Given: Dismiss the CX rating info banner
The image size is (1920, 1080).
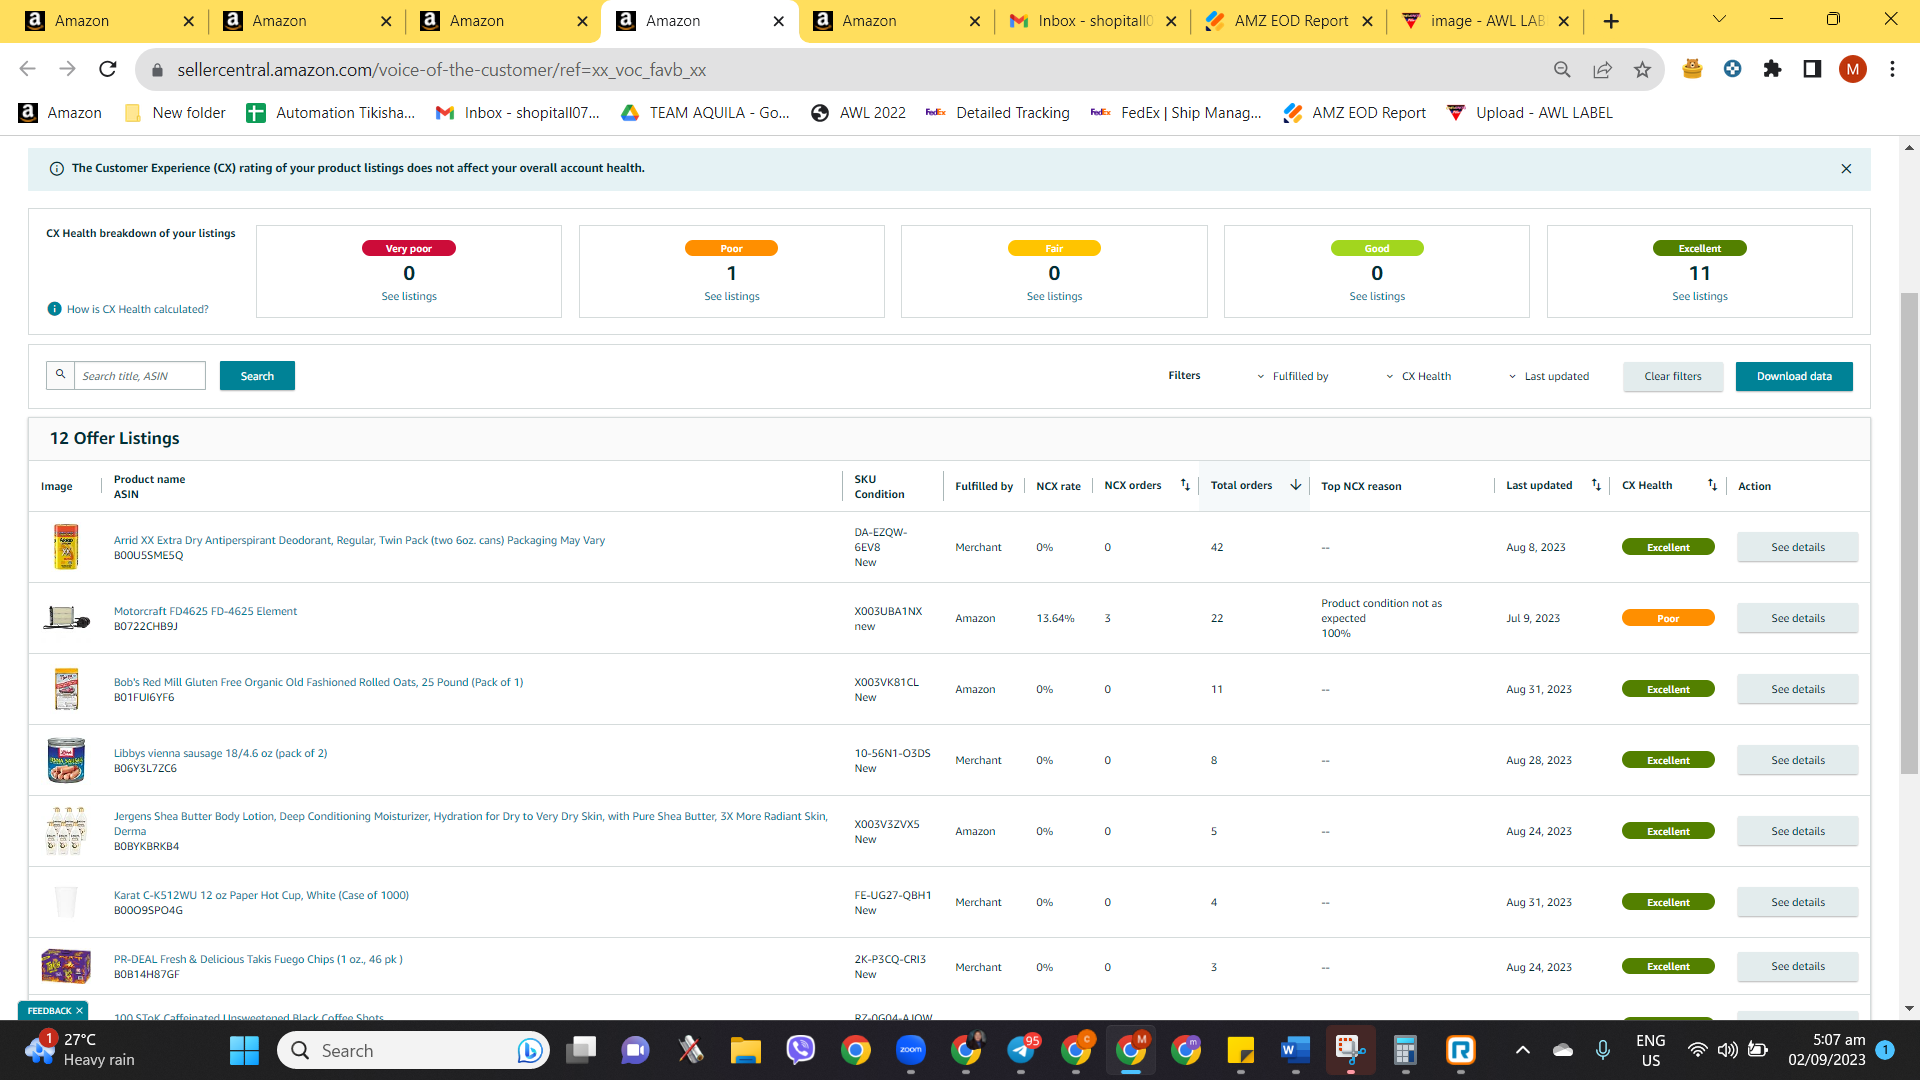Looking at the screenshot, I should (x=1846, y=169).
